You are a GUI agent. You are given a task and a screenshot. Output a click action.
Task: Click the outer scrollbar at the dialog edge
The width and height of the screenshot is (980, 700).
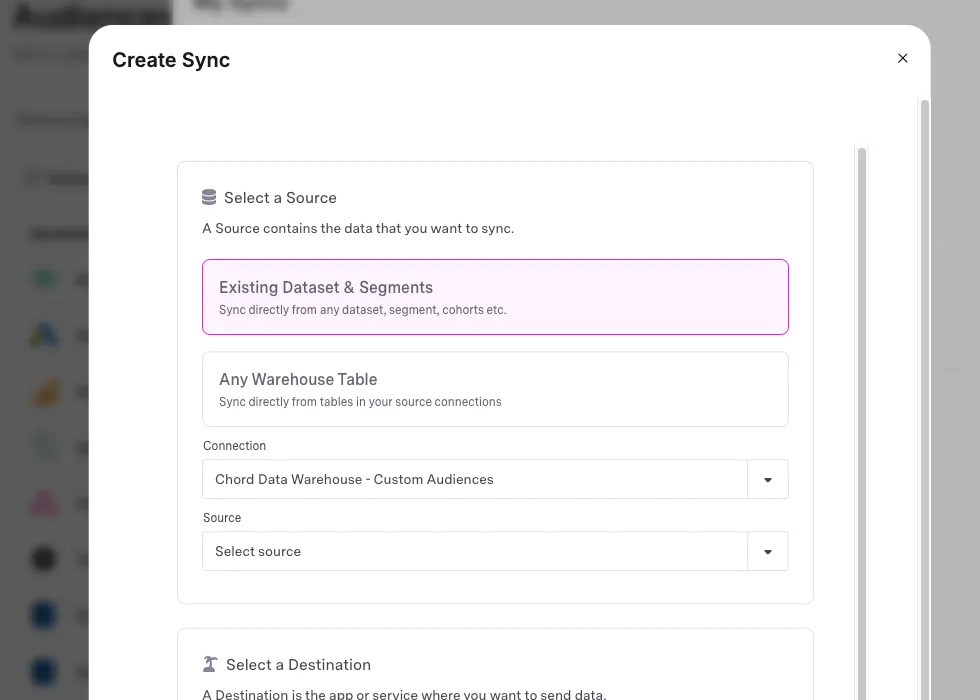point(925,399)
